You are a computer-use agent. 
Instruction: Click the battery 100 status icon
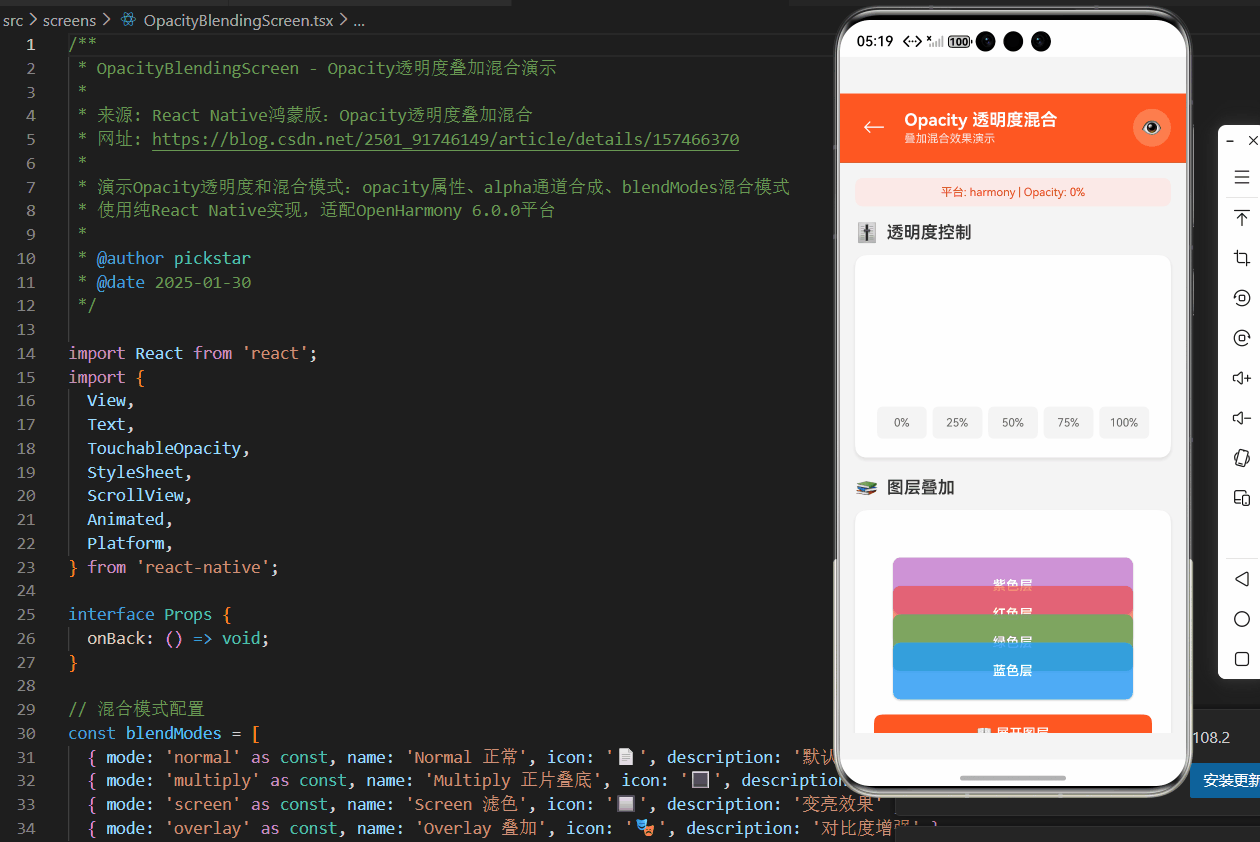[959, 42]
